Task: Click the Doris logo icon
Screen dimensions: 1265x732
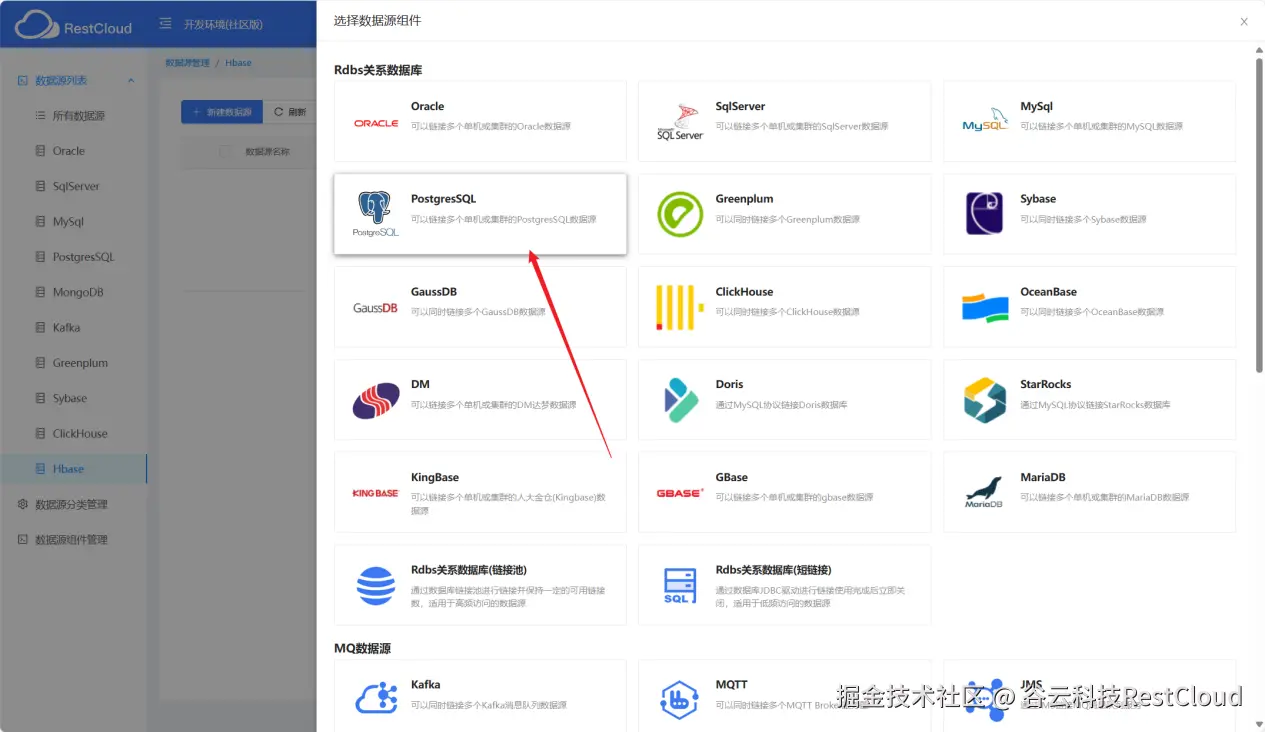Action: [680, 400]
